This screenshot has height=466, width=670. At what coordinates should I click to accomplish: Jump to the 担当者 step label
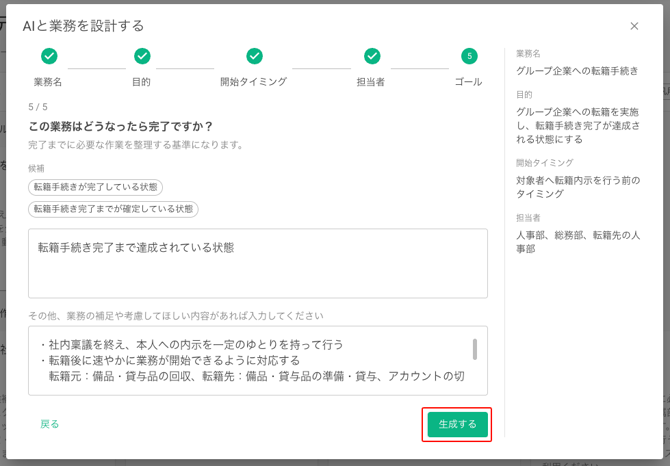(x=371, y=82)
